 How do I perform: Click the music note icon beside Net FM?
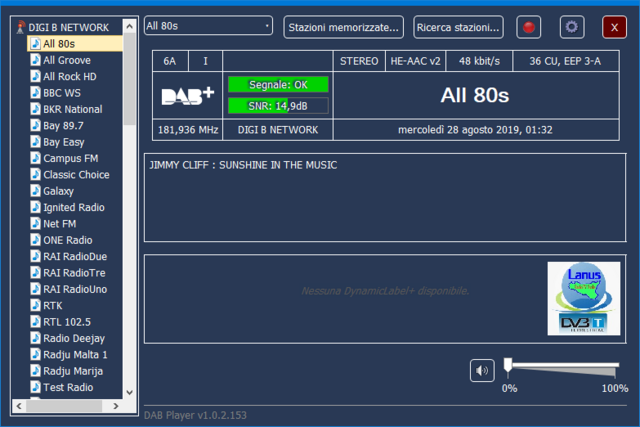36,224
